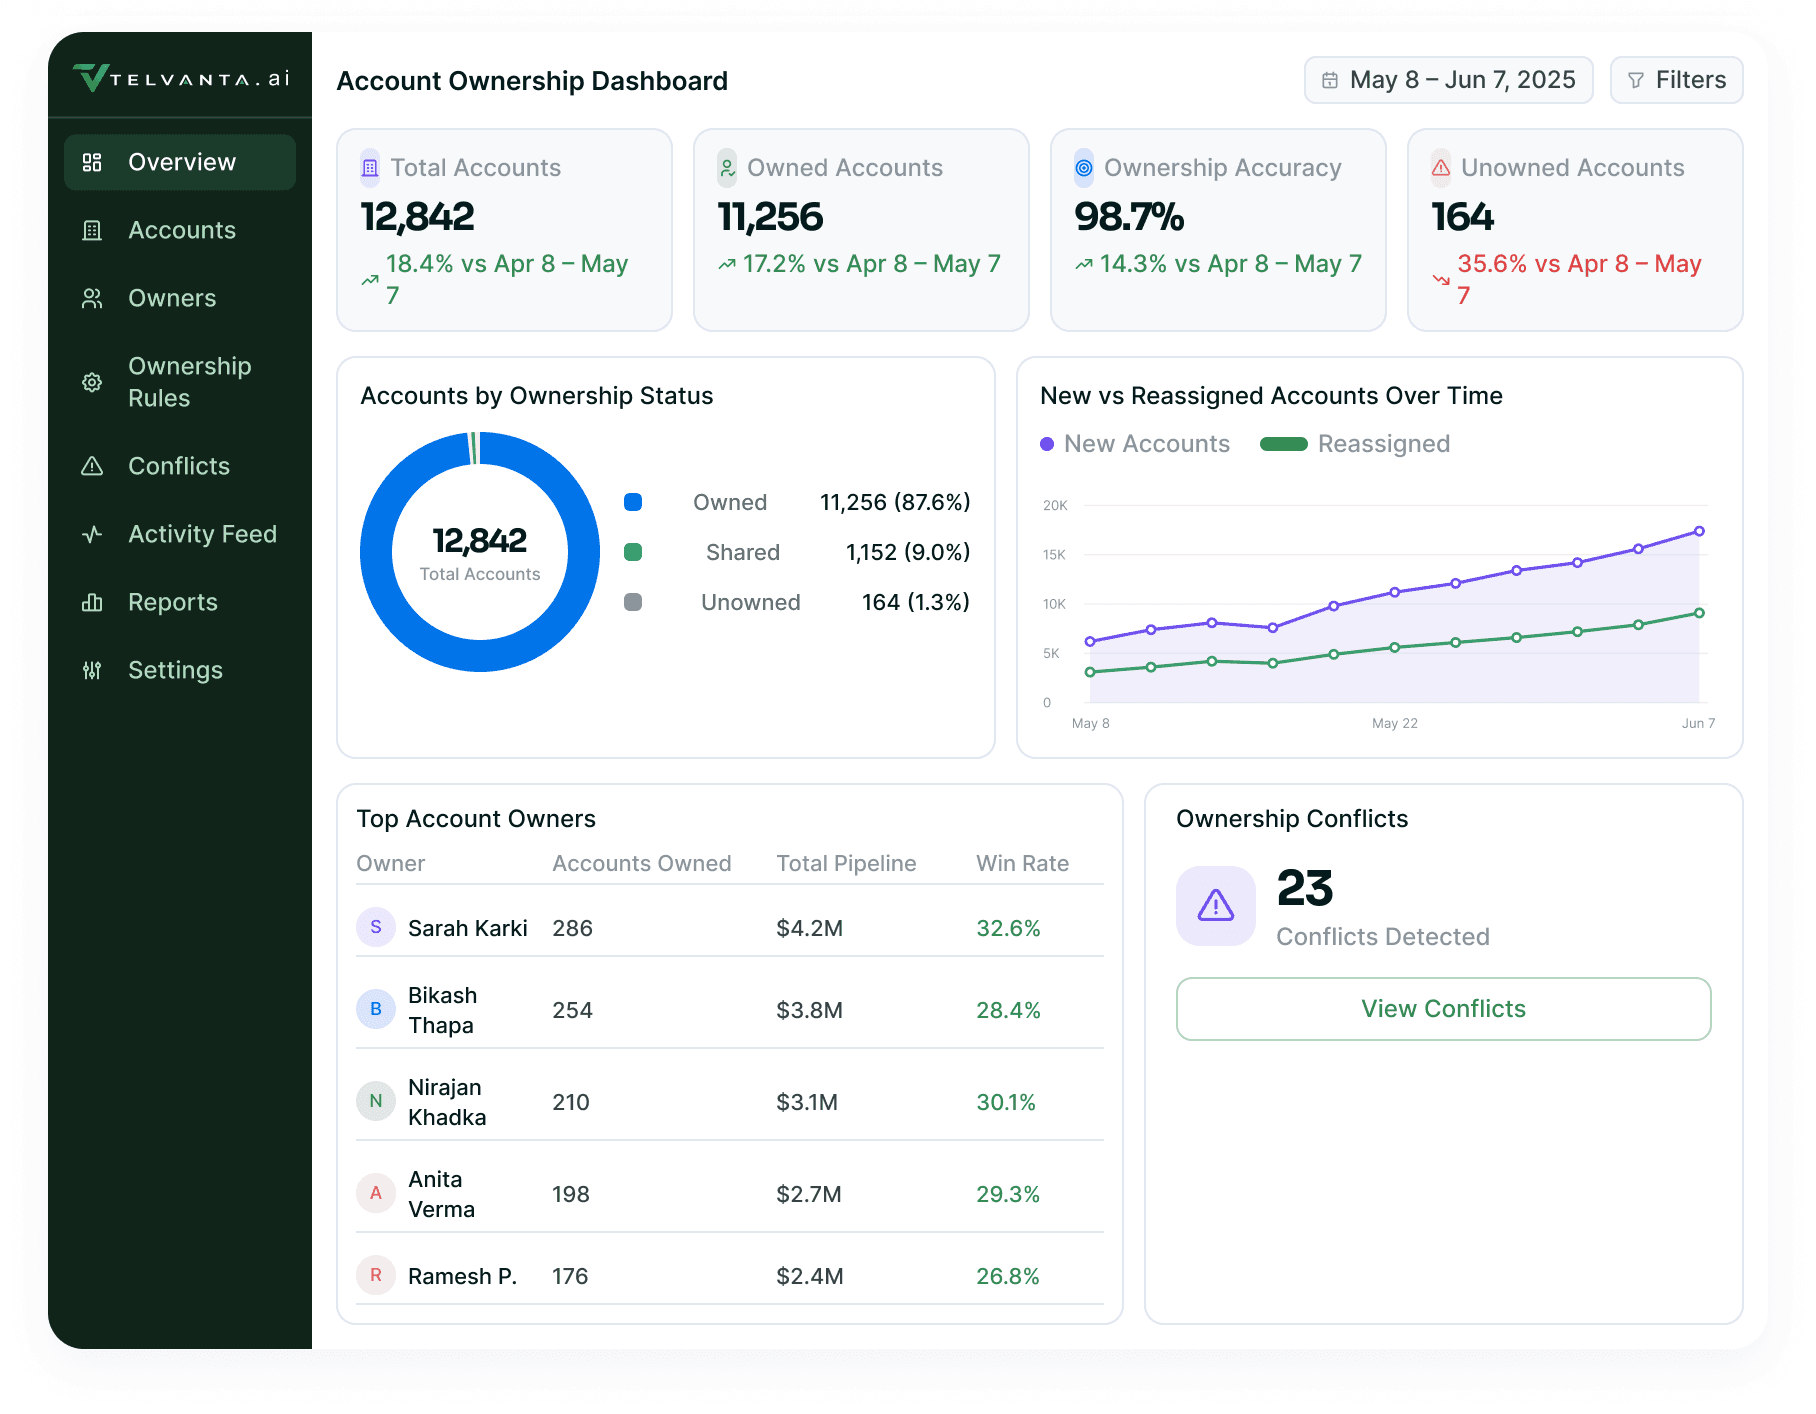Image resolution: width=1816 pixels, height=1414 pixels.
Task: Click the gray Unowned legend swatch
Action: 633,602
